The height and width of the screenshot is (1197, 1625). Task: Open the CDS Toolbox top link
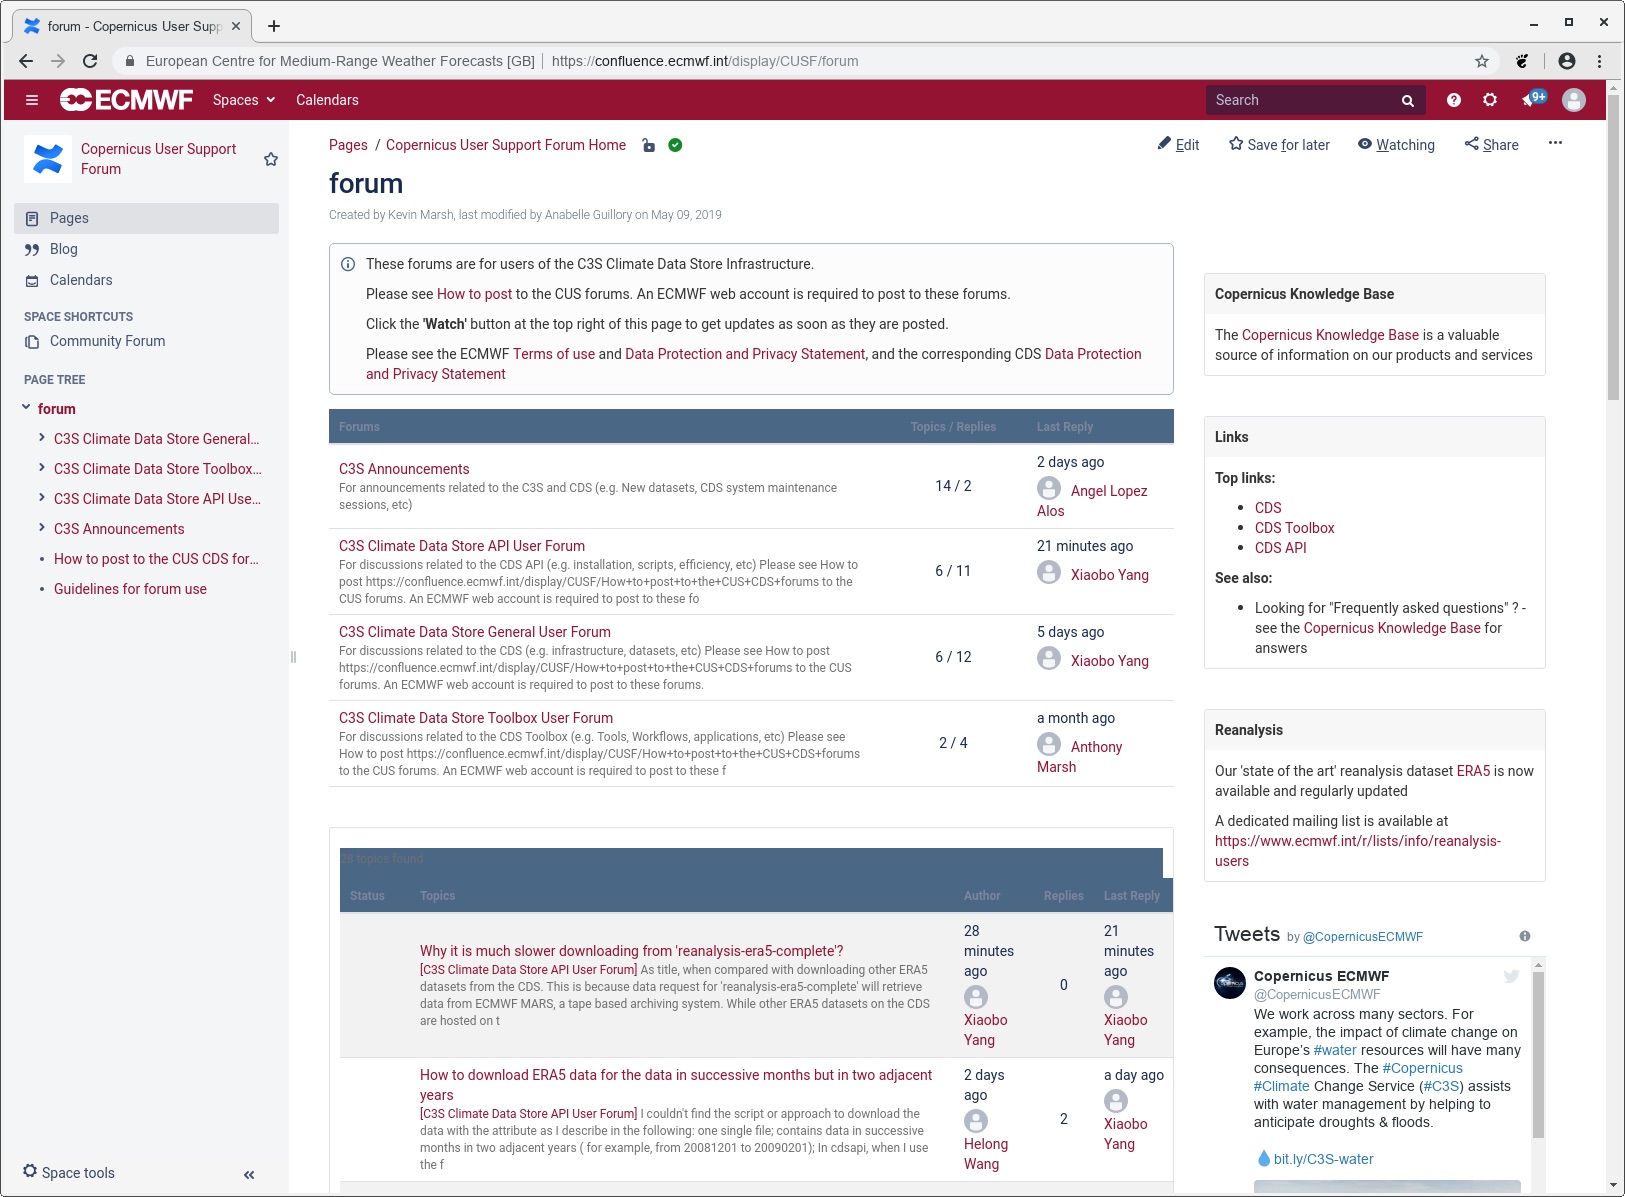tap(1294, 528)
